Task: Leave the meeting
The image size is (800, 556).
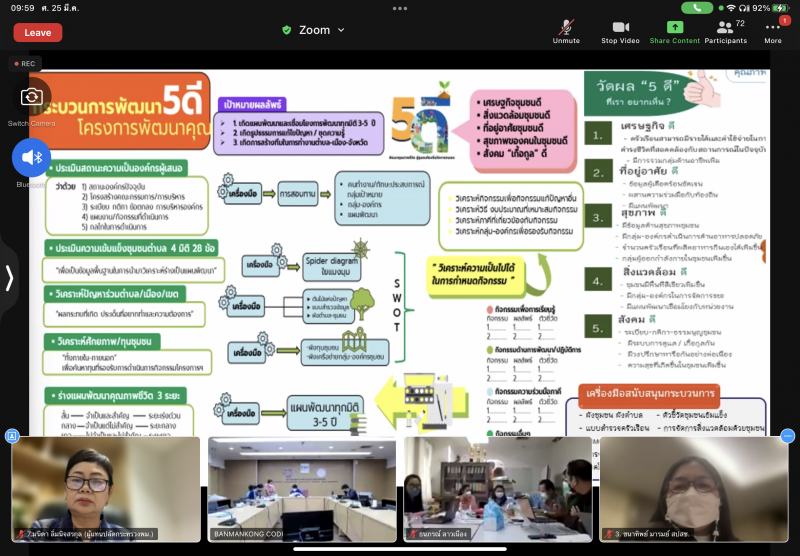Action: [x=38, y=33]
